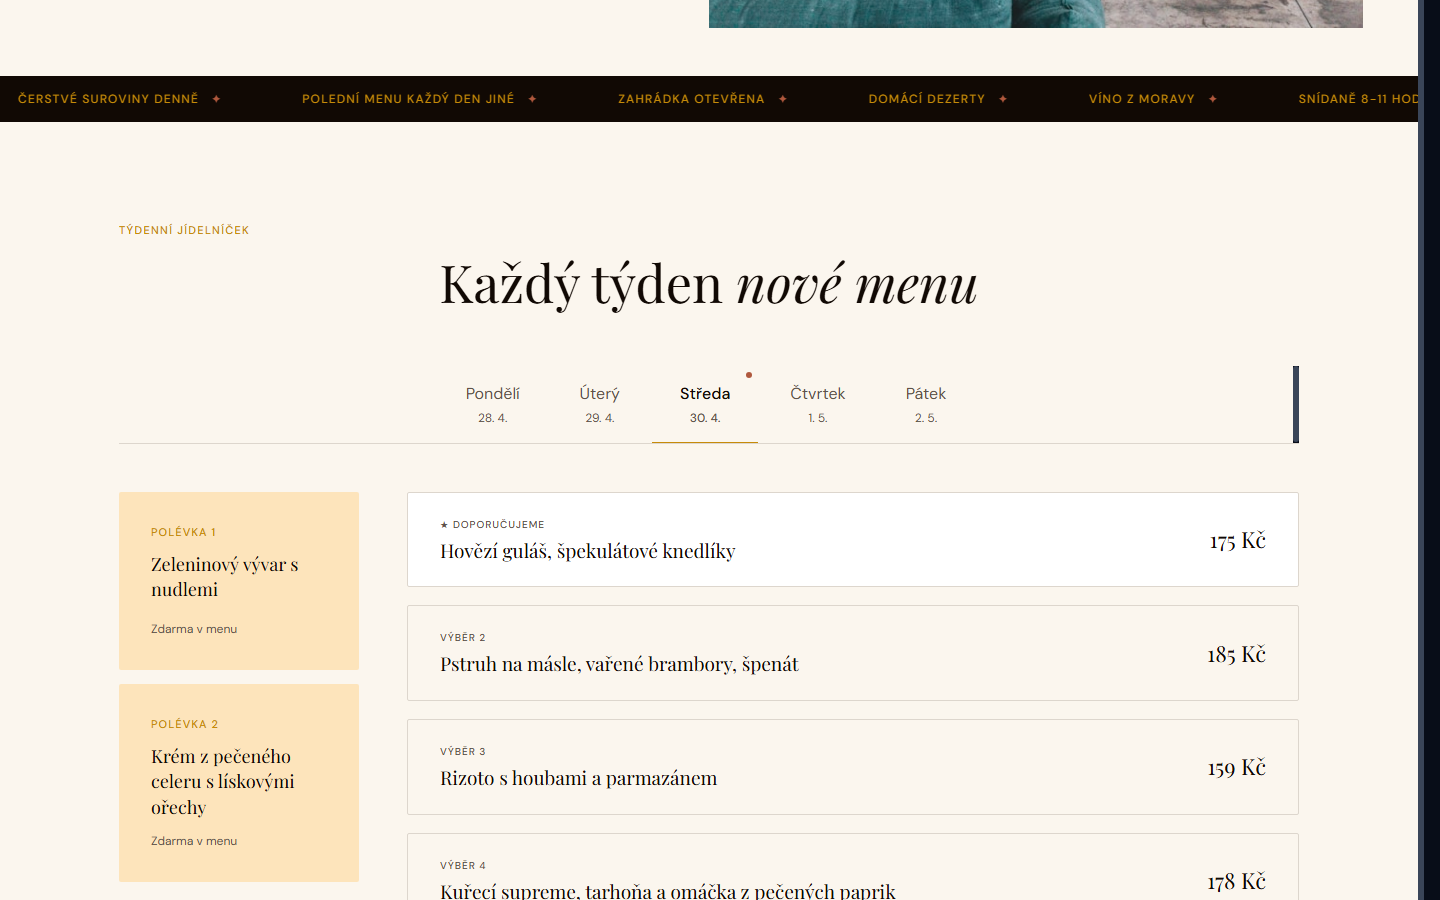Viewport: 1440px width, 900px height.
Task: Click the hero image at the page top
Action: [x=1036, y=13]
